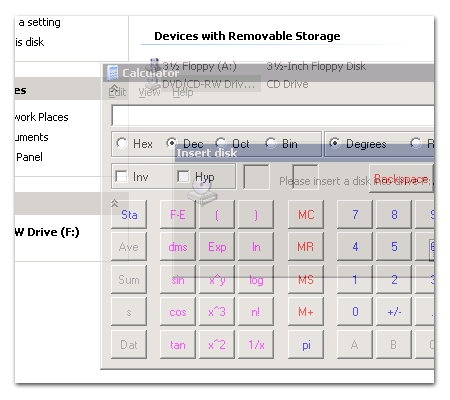Image resolution: width=450 pixels, height=400 pixels.
Task: Click the close parenthesis button
Action: pyautogui.click(x=256, y=214)
